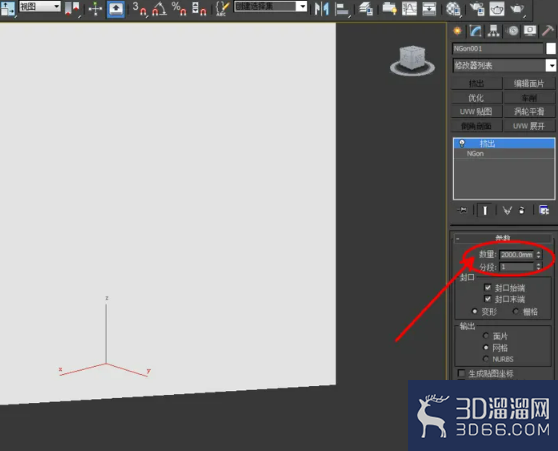Click the 数量 spinner arrows

[x=538, y=255]
